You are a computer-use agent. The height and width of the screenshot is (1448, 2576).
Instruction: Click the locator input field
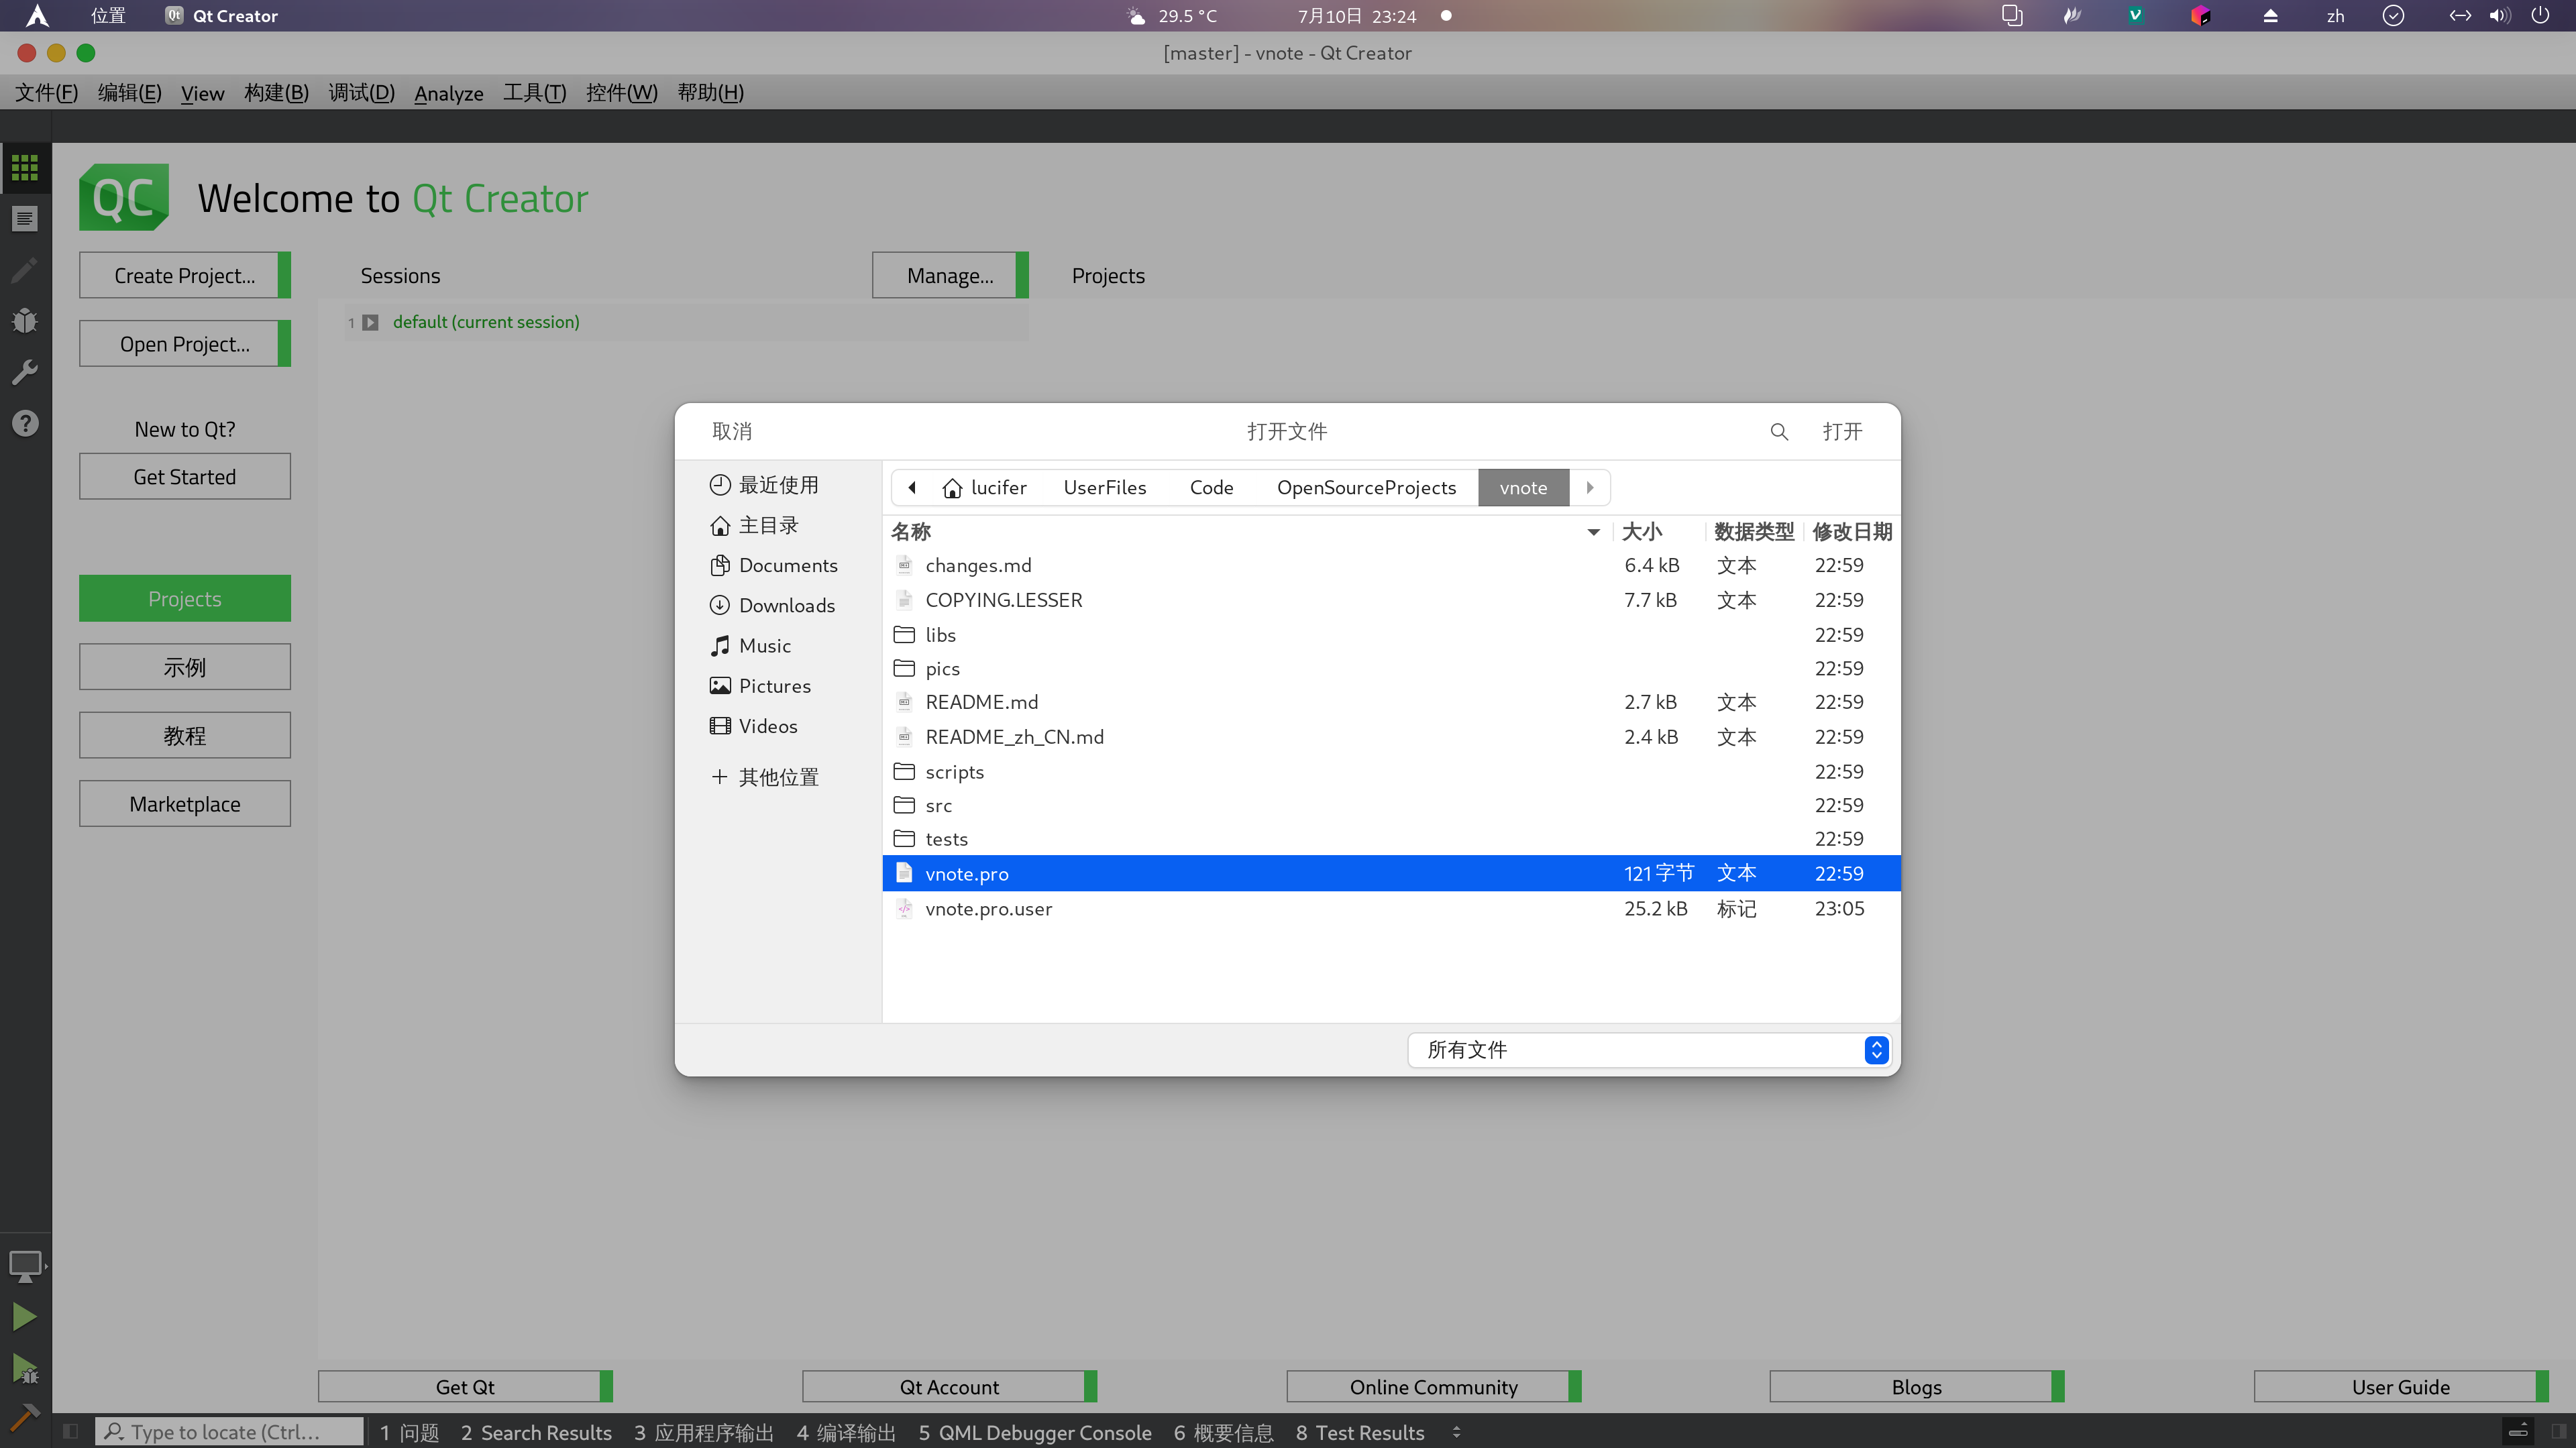tap(229, 1431)
